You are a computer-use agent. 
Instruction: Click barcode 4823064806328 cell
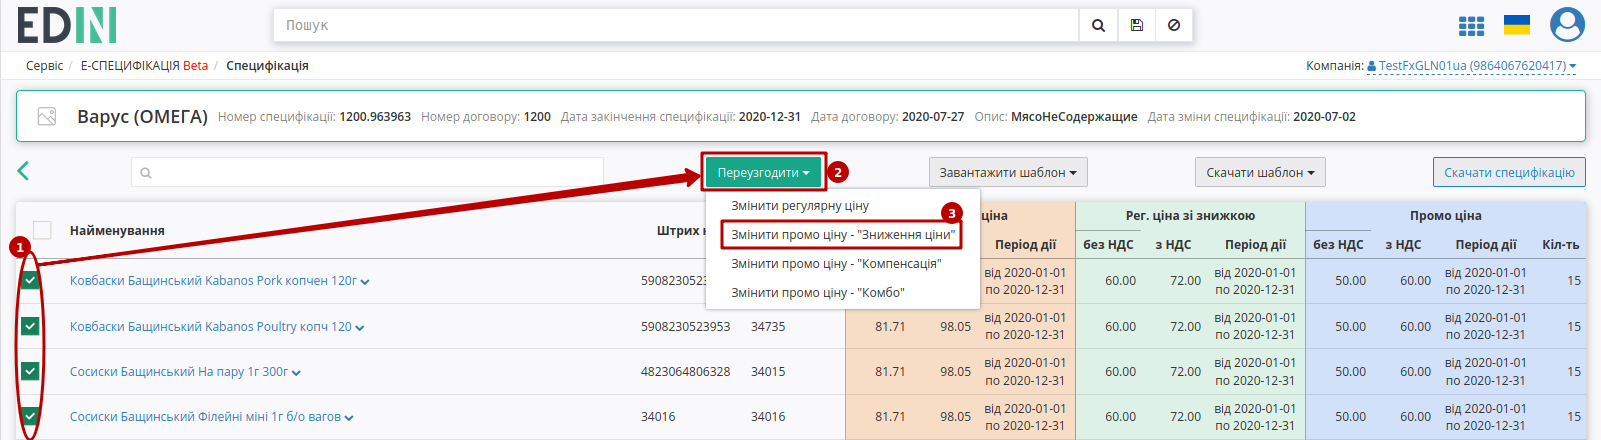pos(685,372)
